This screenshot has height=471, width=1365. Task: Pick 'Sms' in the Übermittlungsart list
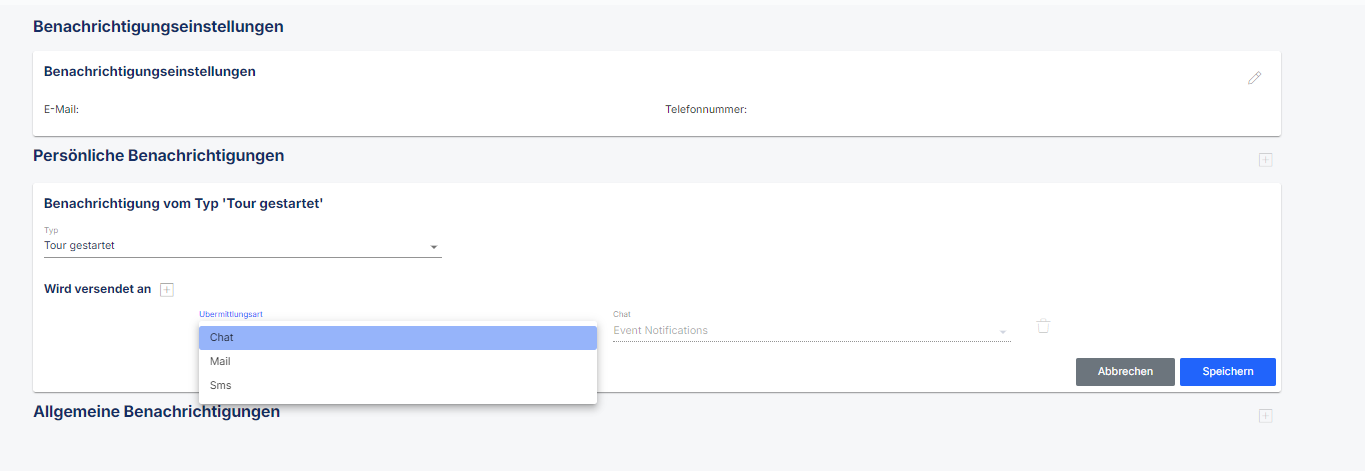point(398,386)
